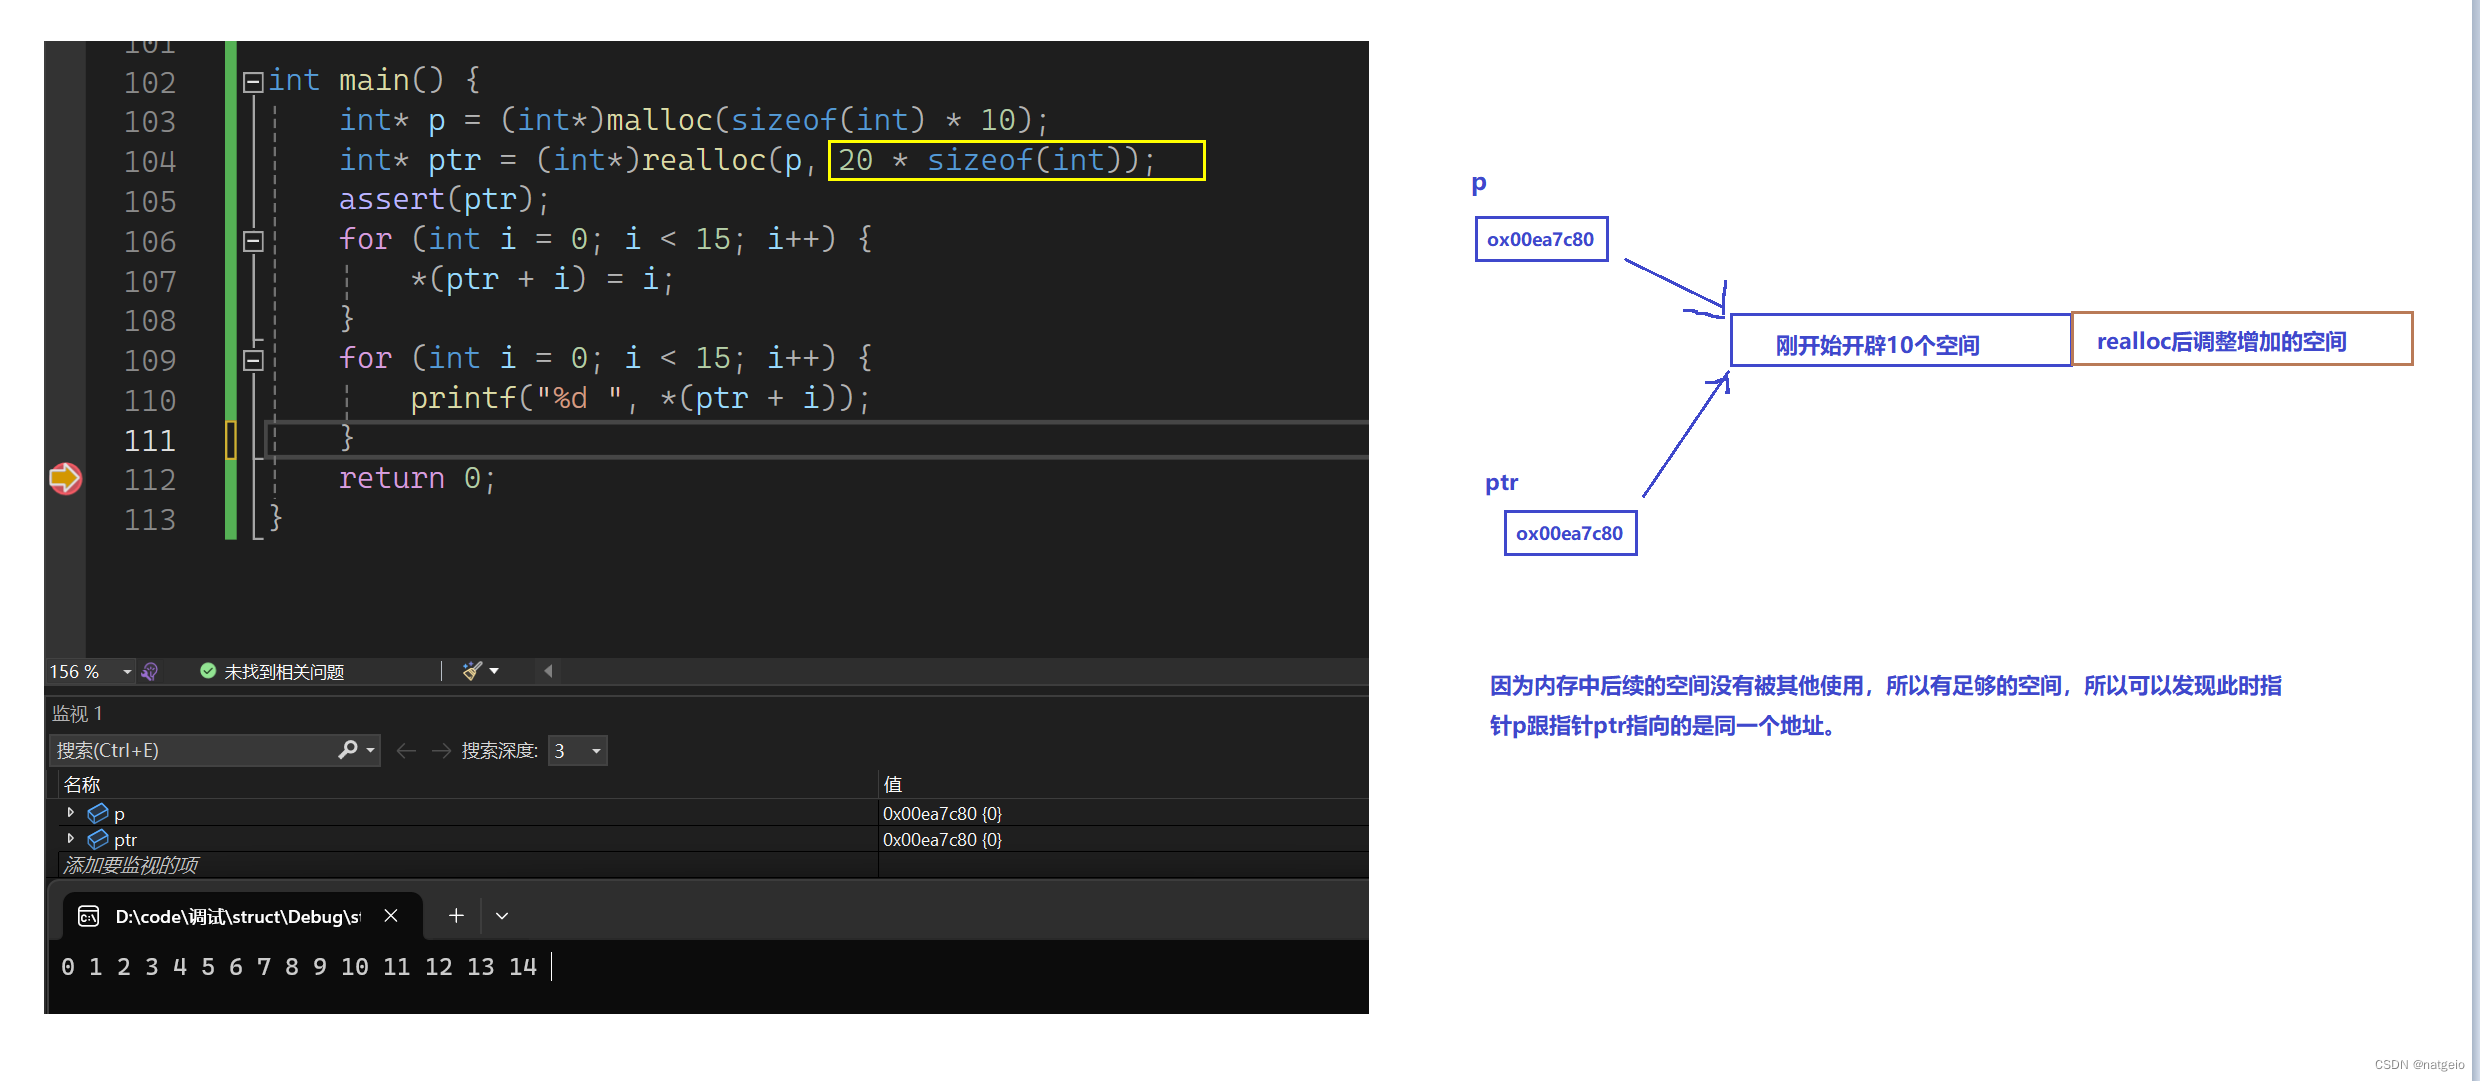Click the Code Cleanup broom icon

click(x=470, y=671)
